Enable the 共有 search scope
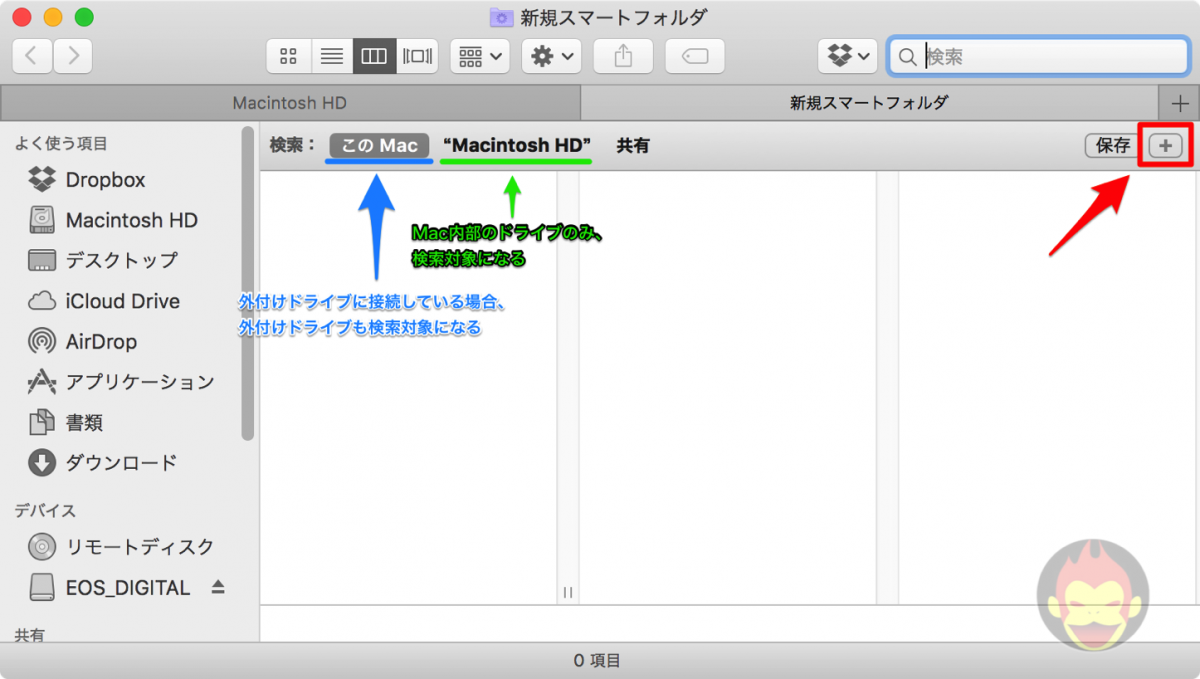The height and width of the screenshot is (679, 1200). (634, 145)
